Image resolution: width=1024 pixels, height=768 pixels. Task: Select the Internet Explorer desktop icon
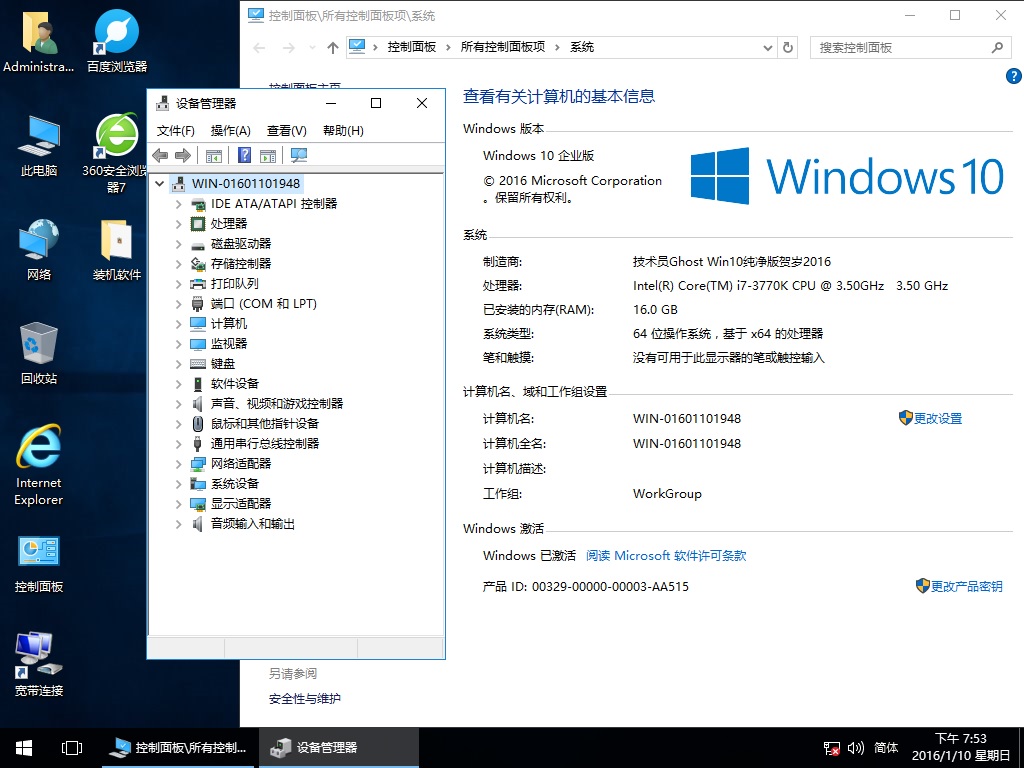click(39, 464)
